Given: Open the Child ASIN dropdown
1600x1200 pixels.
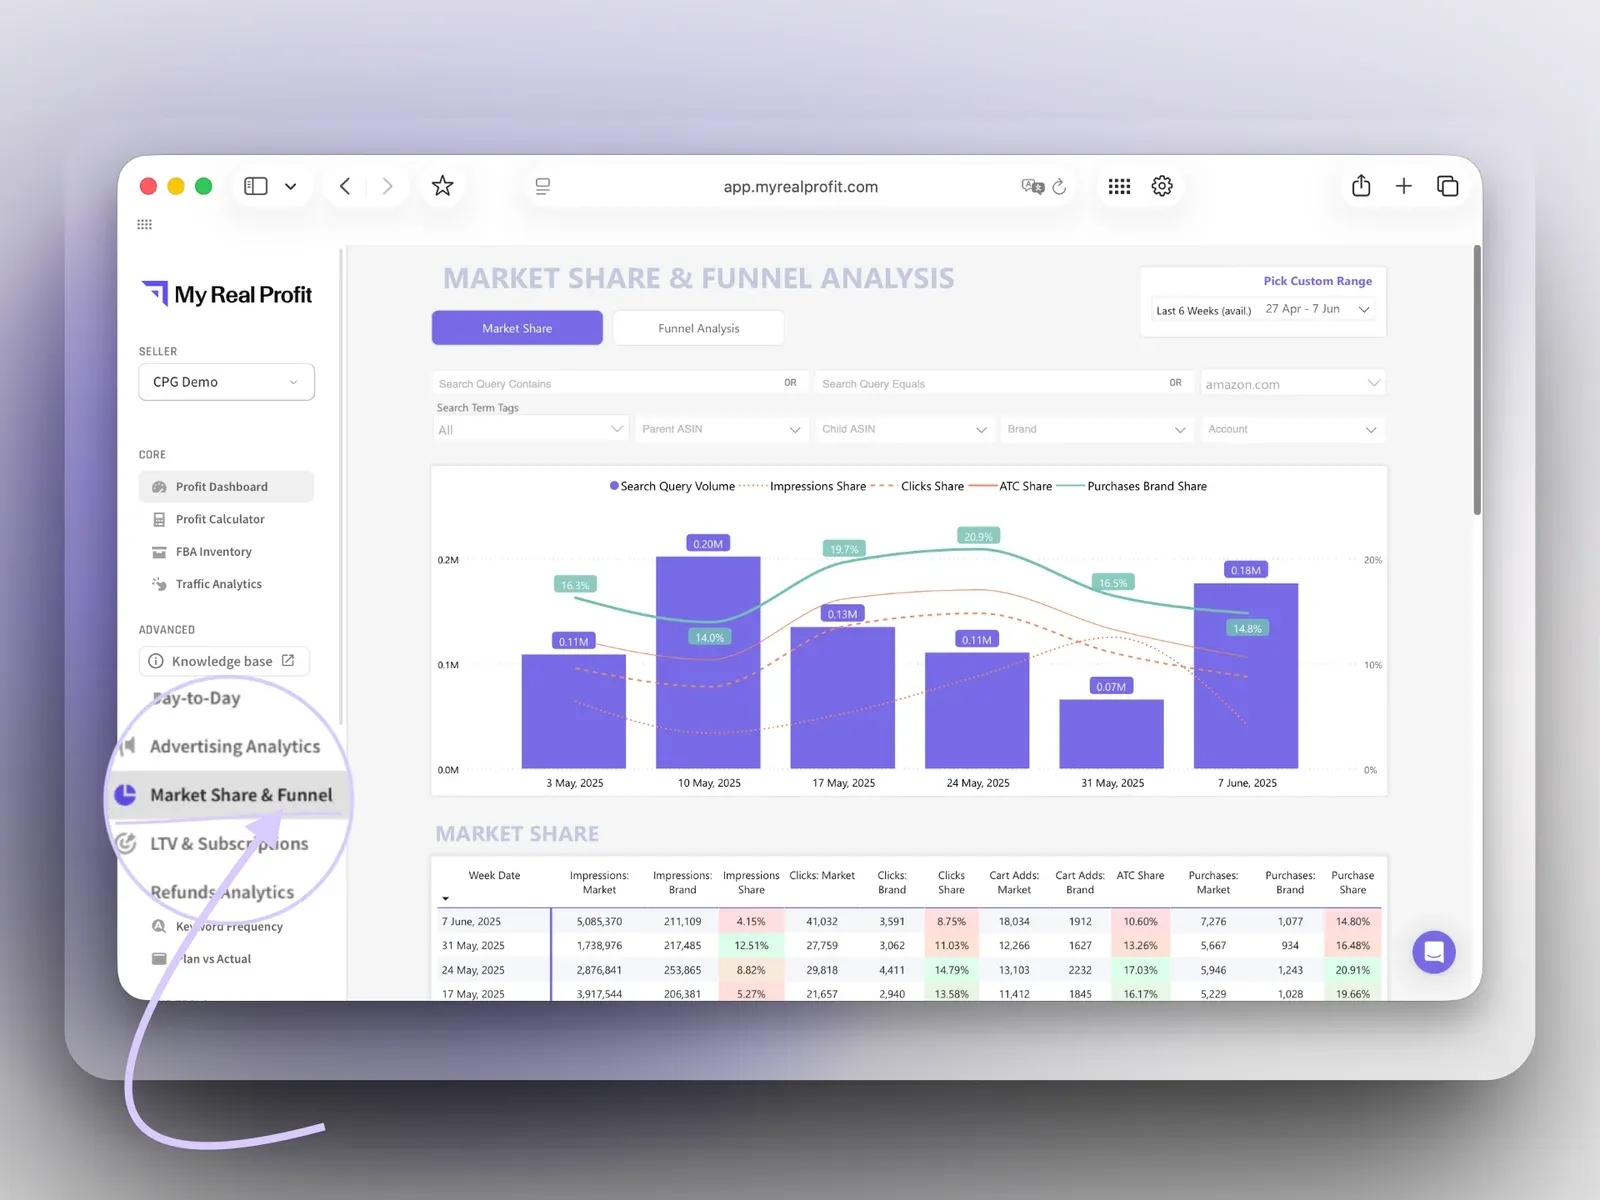Looking at the screenshot, I should pos(904,429).
